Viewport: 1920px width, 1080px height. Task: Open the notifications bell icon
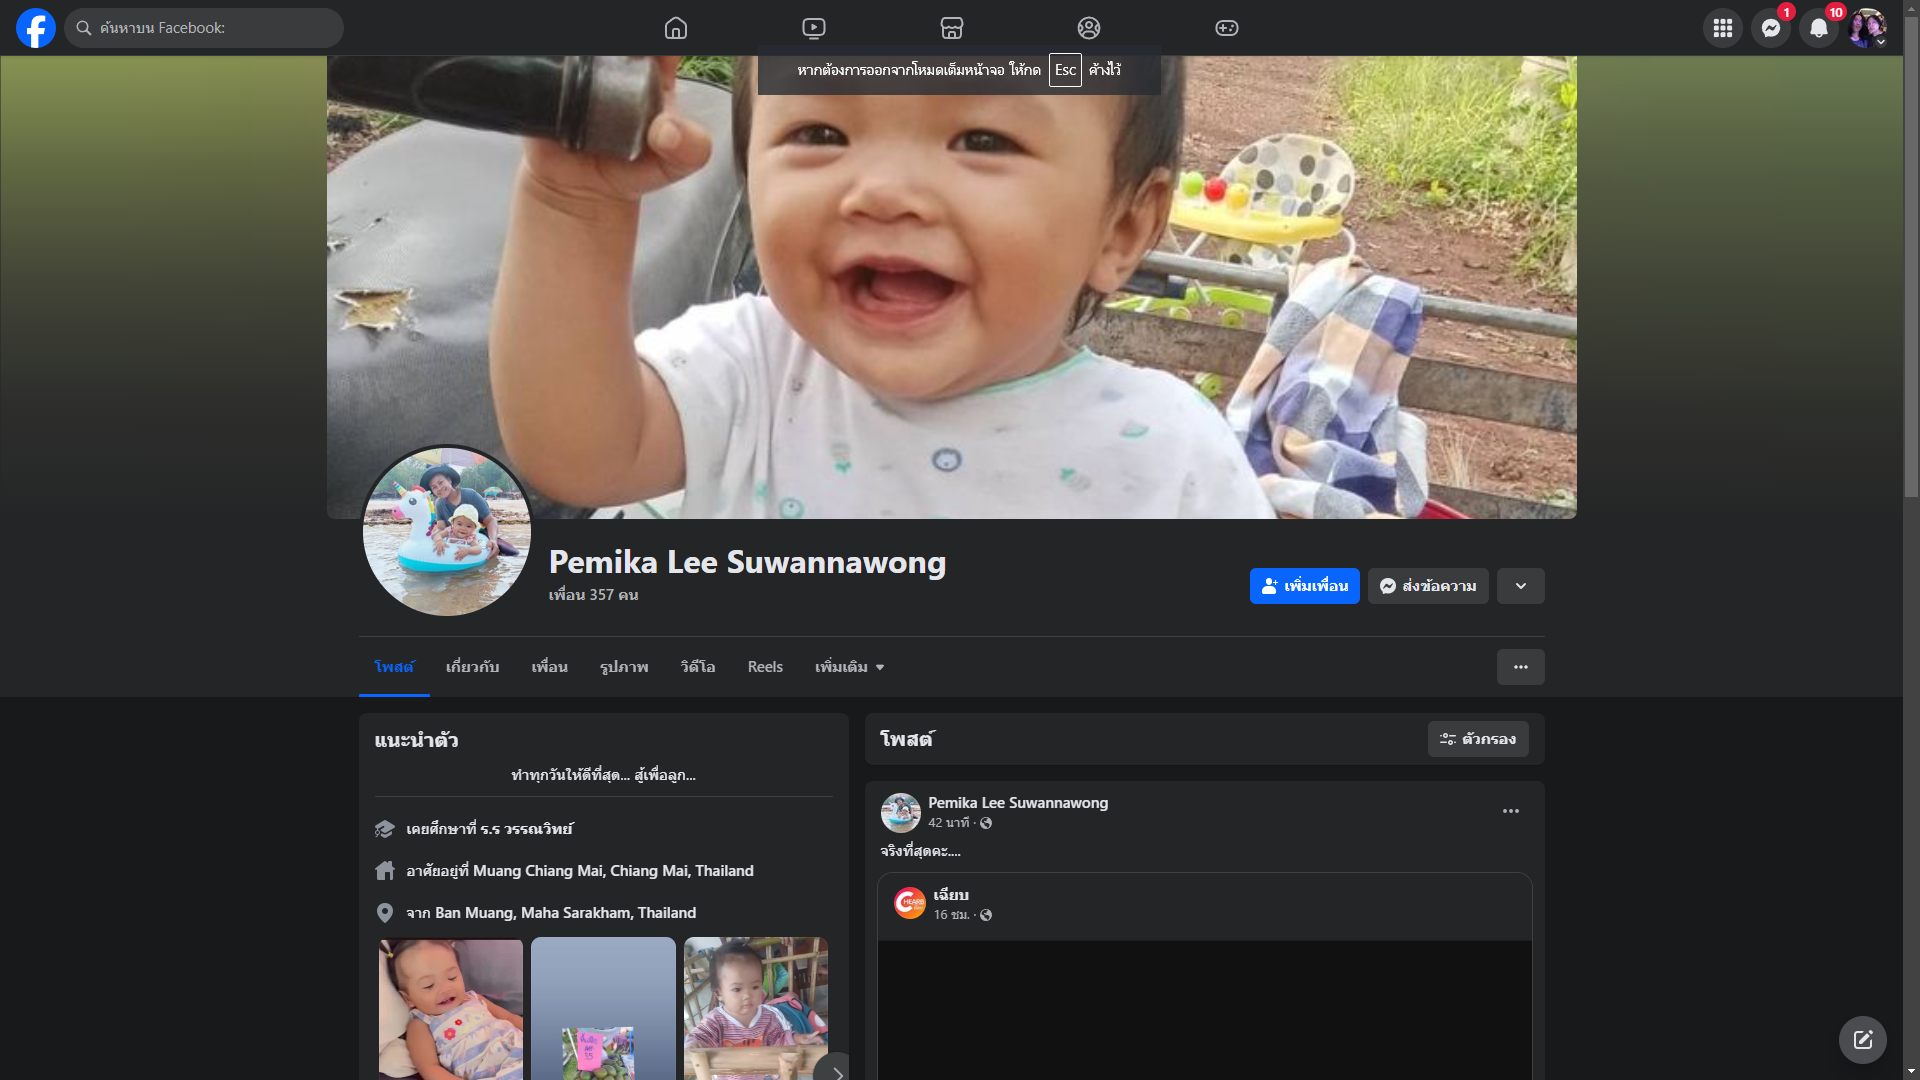(x=1818, y=28)
